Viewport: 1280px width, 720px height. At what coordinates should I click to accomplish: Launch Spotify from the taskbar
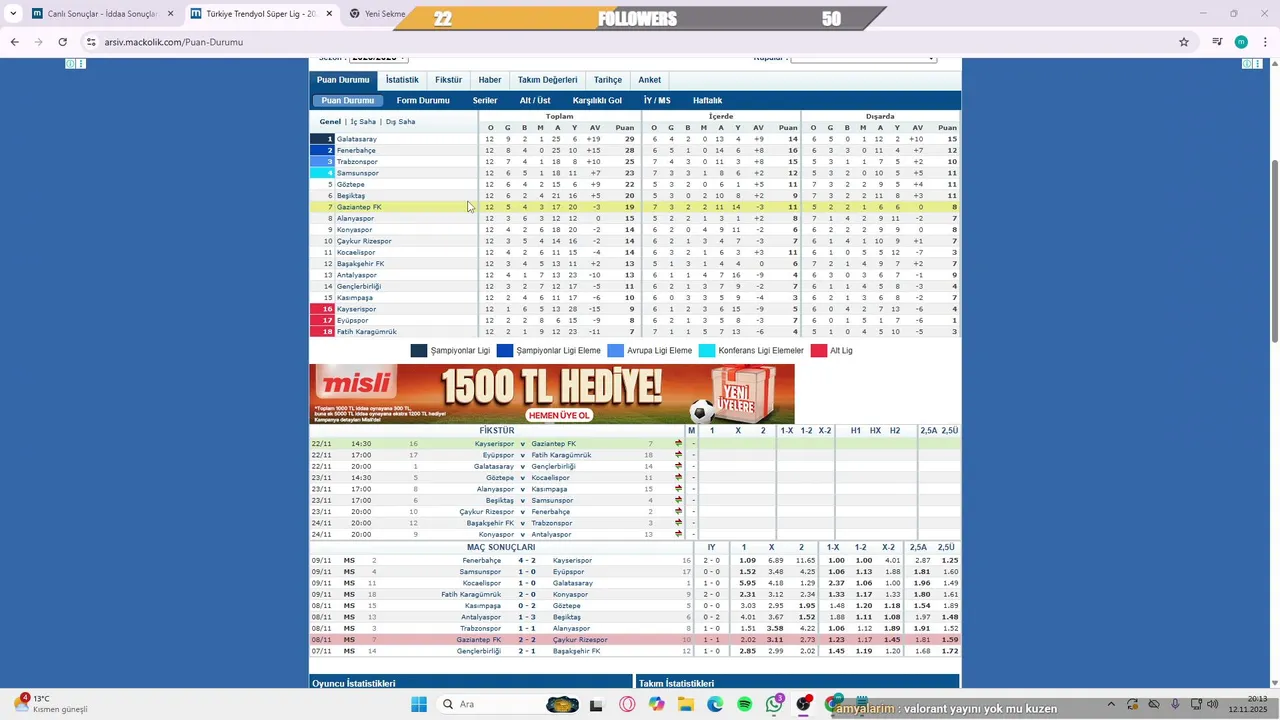point(745,704)
